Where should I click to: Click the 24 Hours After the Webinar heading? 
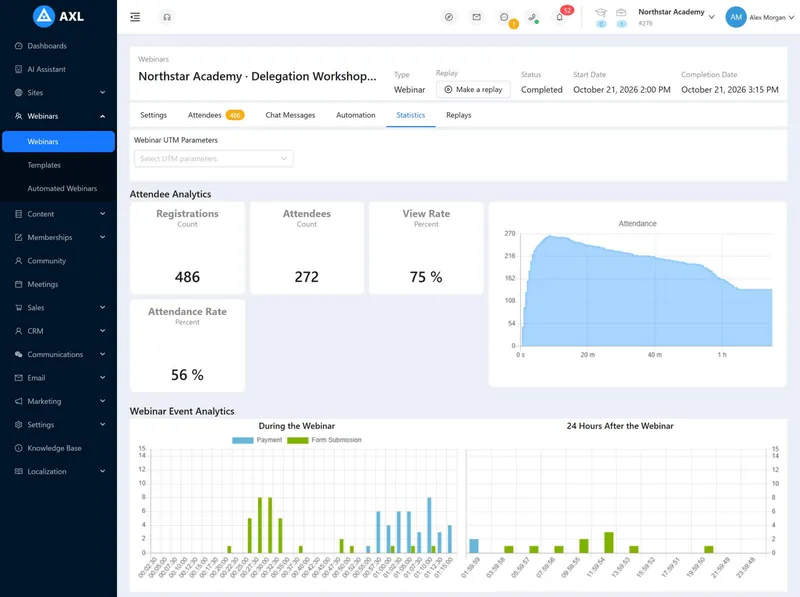tap(620, 426)
